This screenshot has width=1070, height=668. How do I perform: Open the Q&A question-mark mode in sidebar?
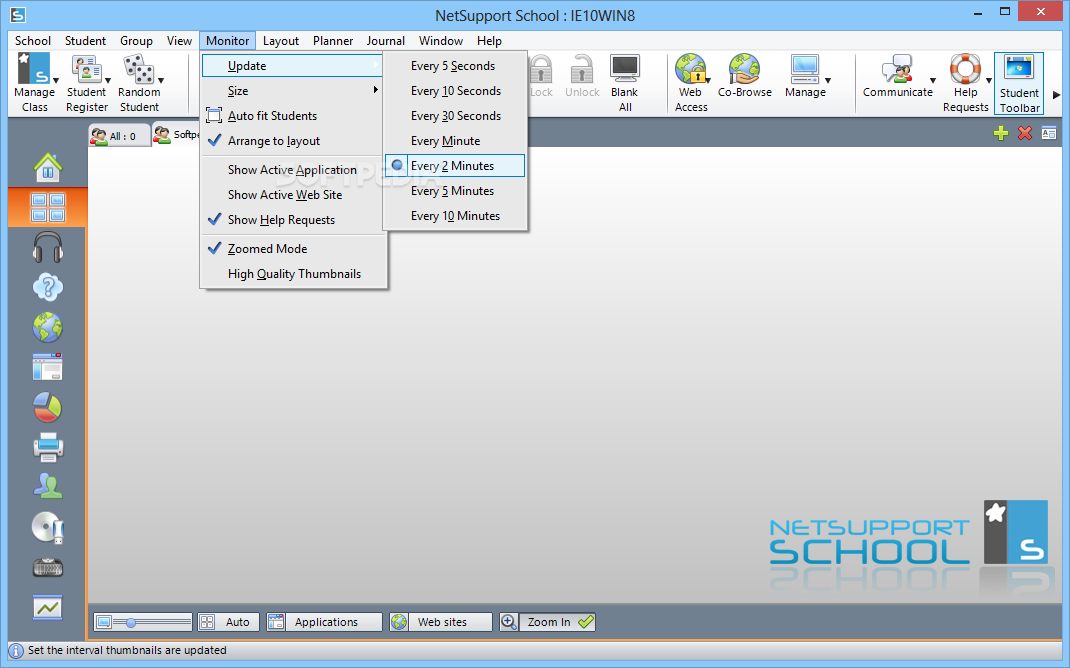[48, 287]
